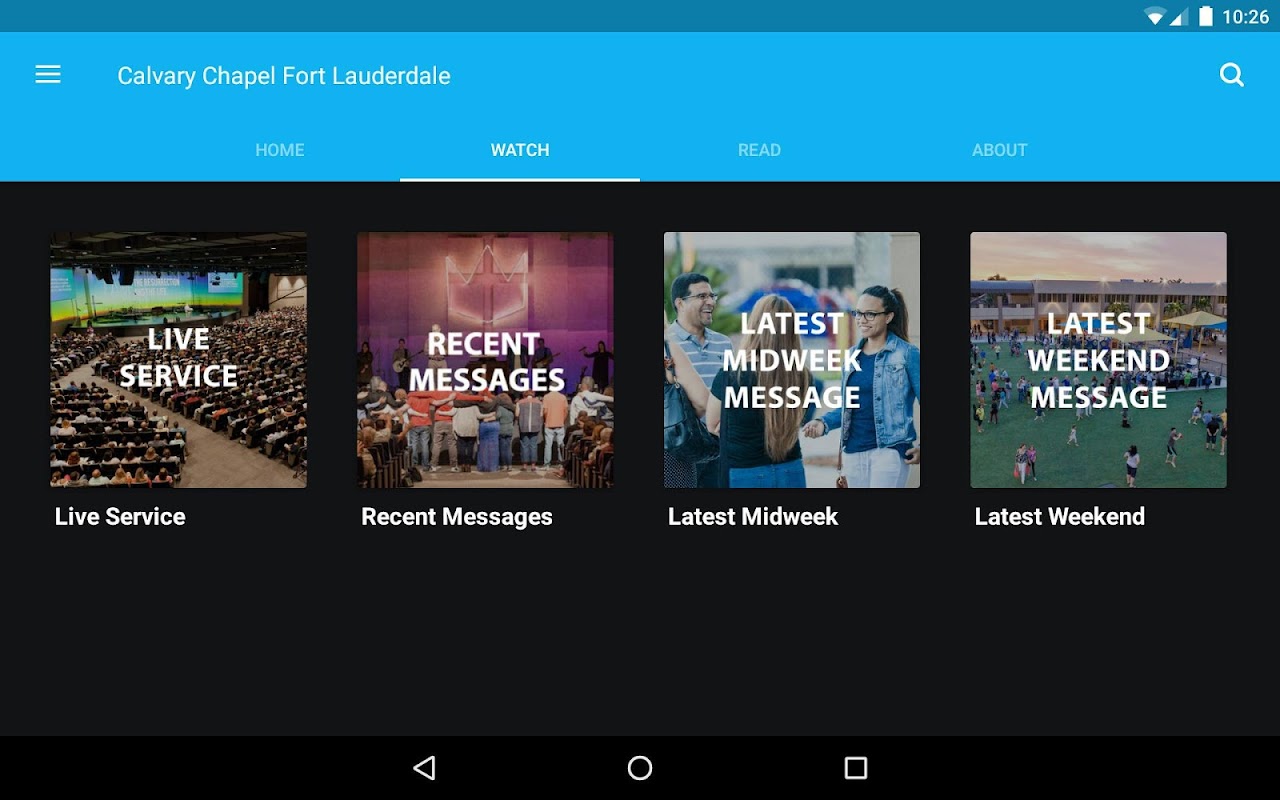Tap the battery status icon
1280x800 pixels.
click(1206, 16)
